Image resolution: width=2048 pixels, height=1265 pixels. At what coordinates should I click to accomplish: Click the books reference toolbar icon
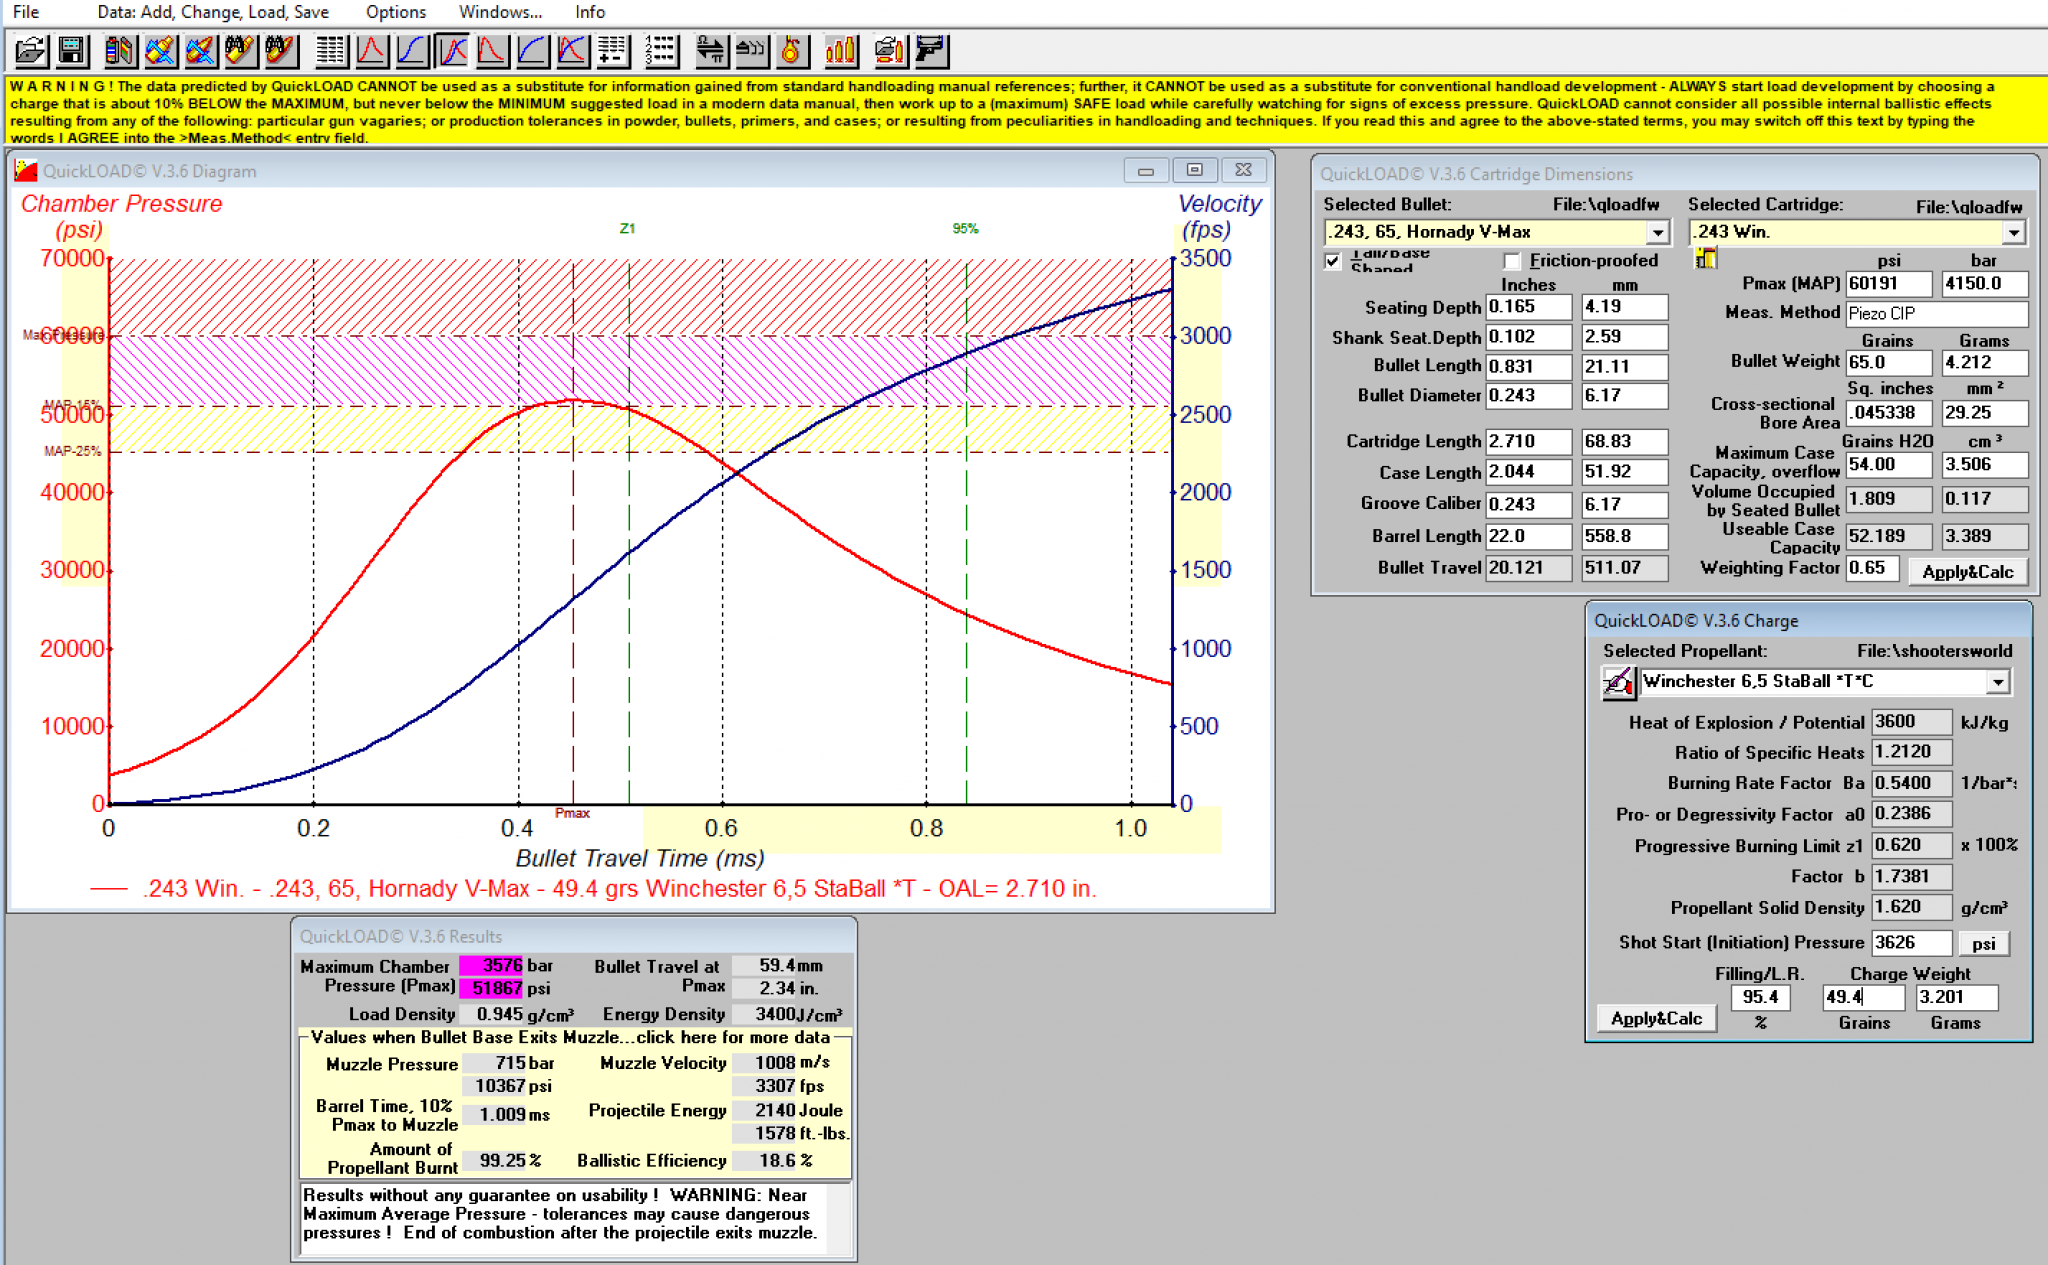tap(119, 50)
